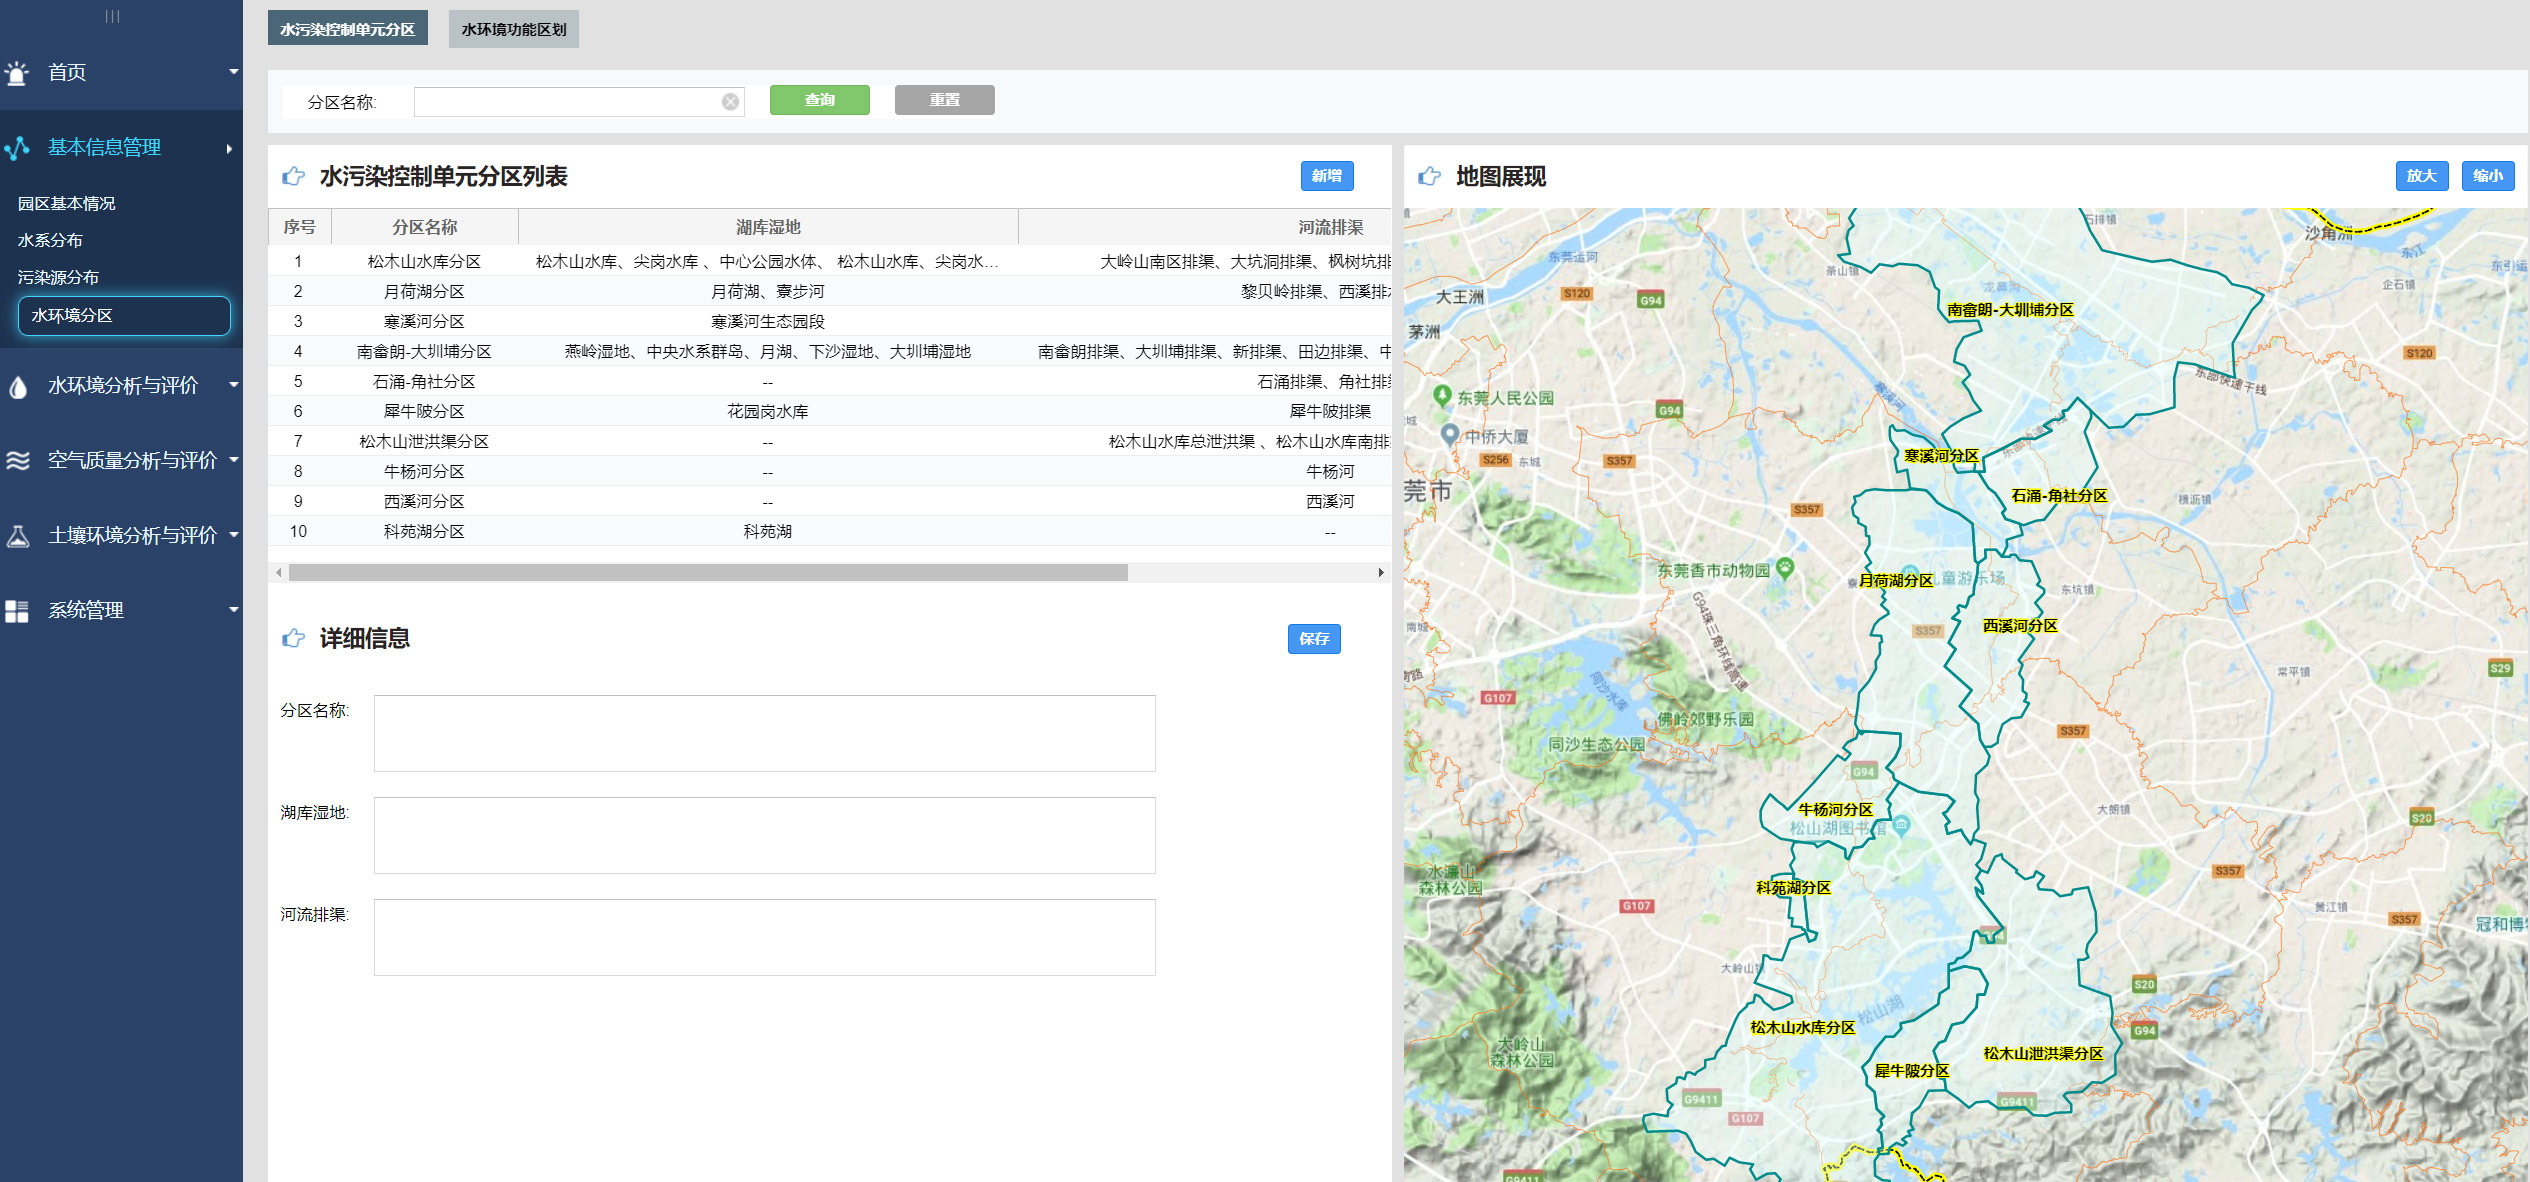Click the table's horizontal scrollbar thumb

tap(707, 573)
